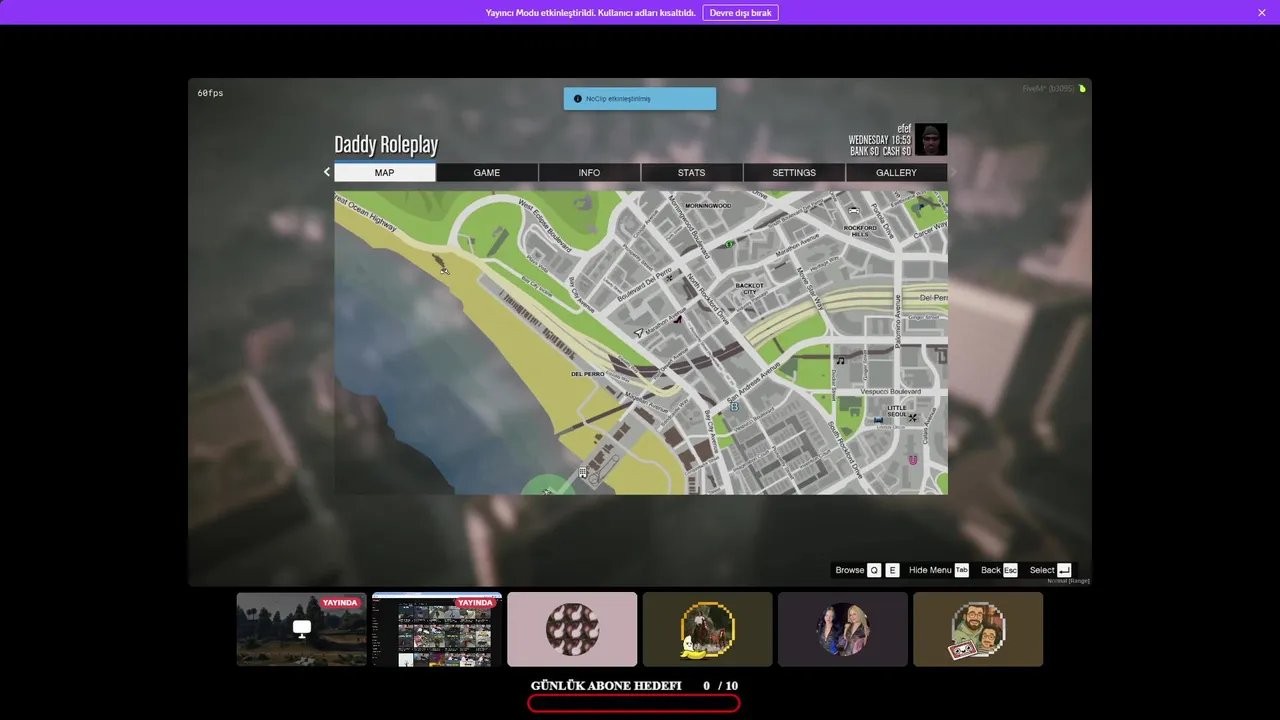Viewport: 1280px width, 720px height.
Task: Click the 'Devre dışı bırak' button in the banner
Action: click(x=741, y=13)
